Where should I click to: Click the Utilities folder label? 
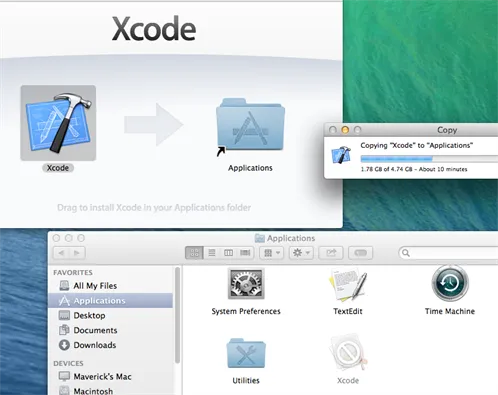[x=246, y=381]
